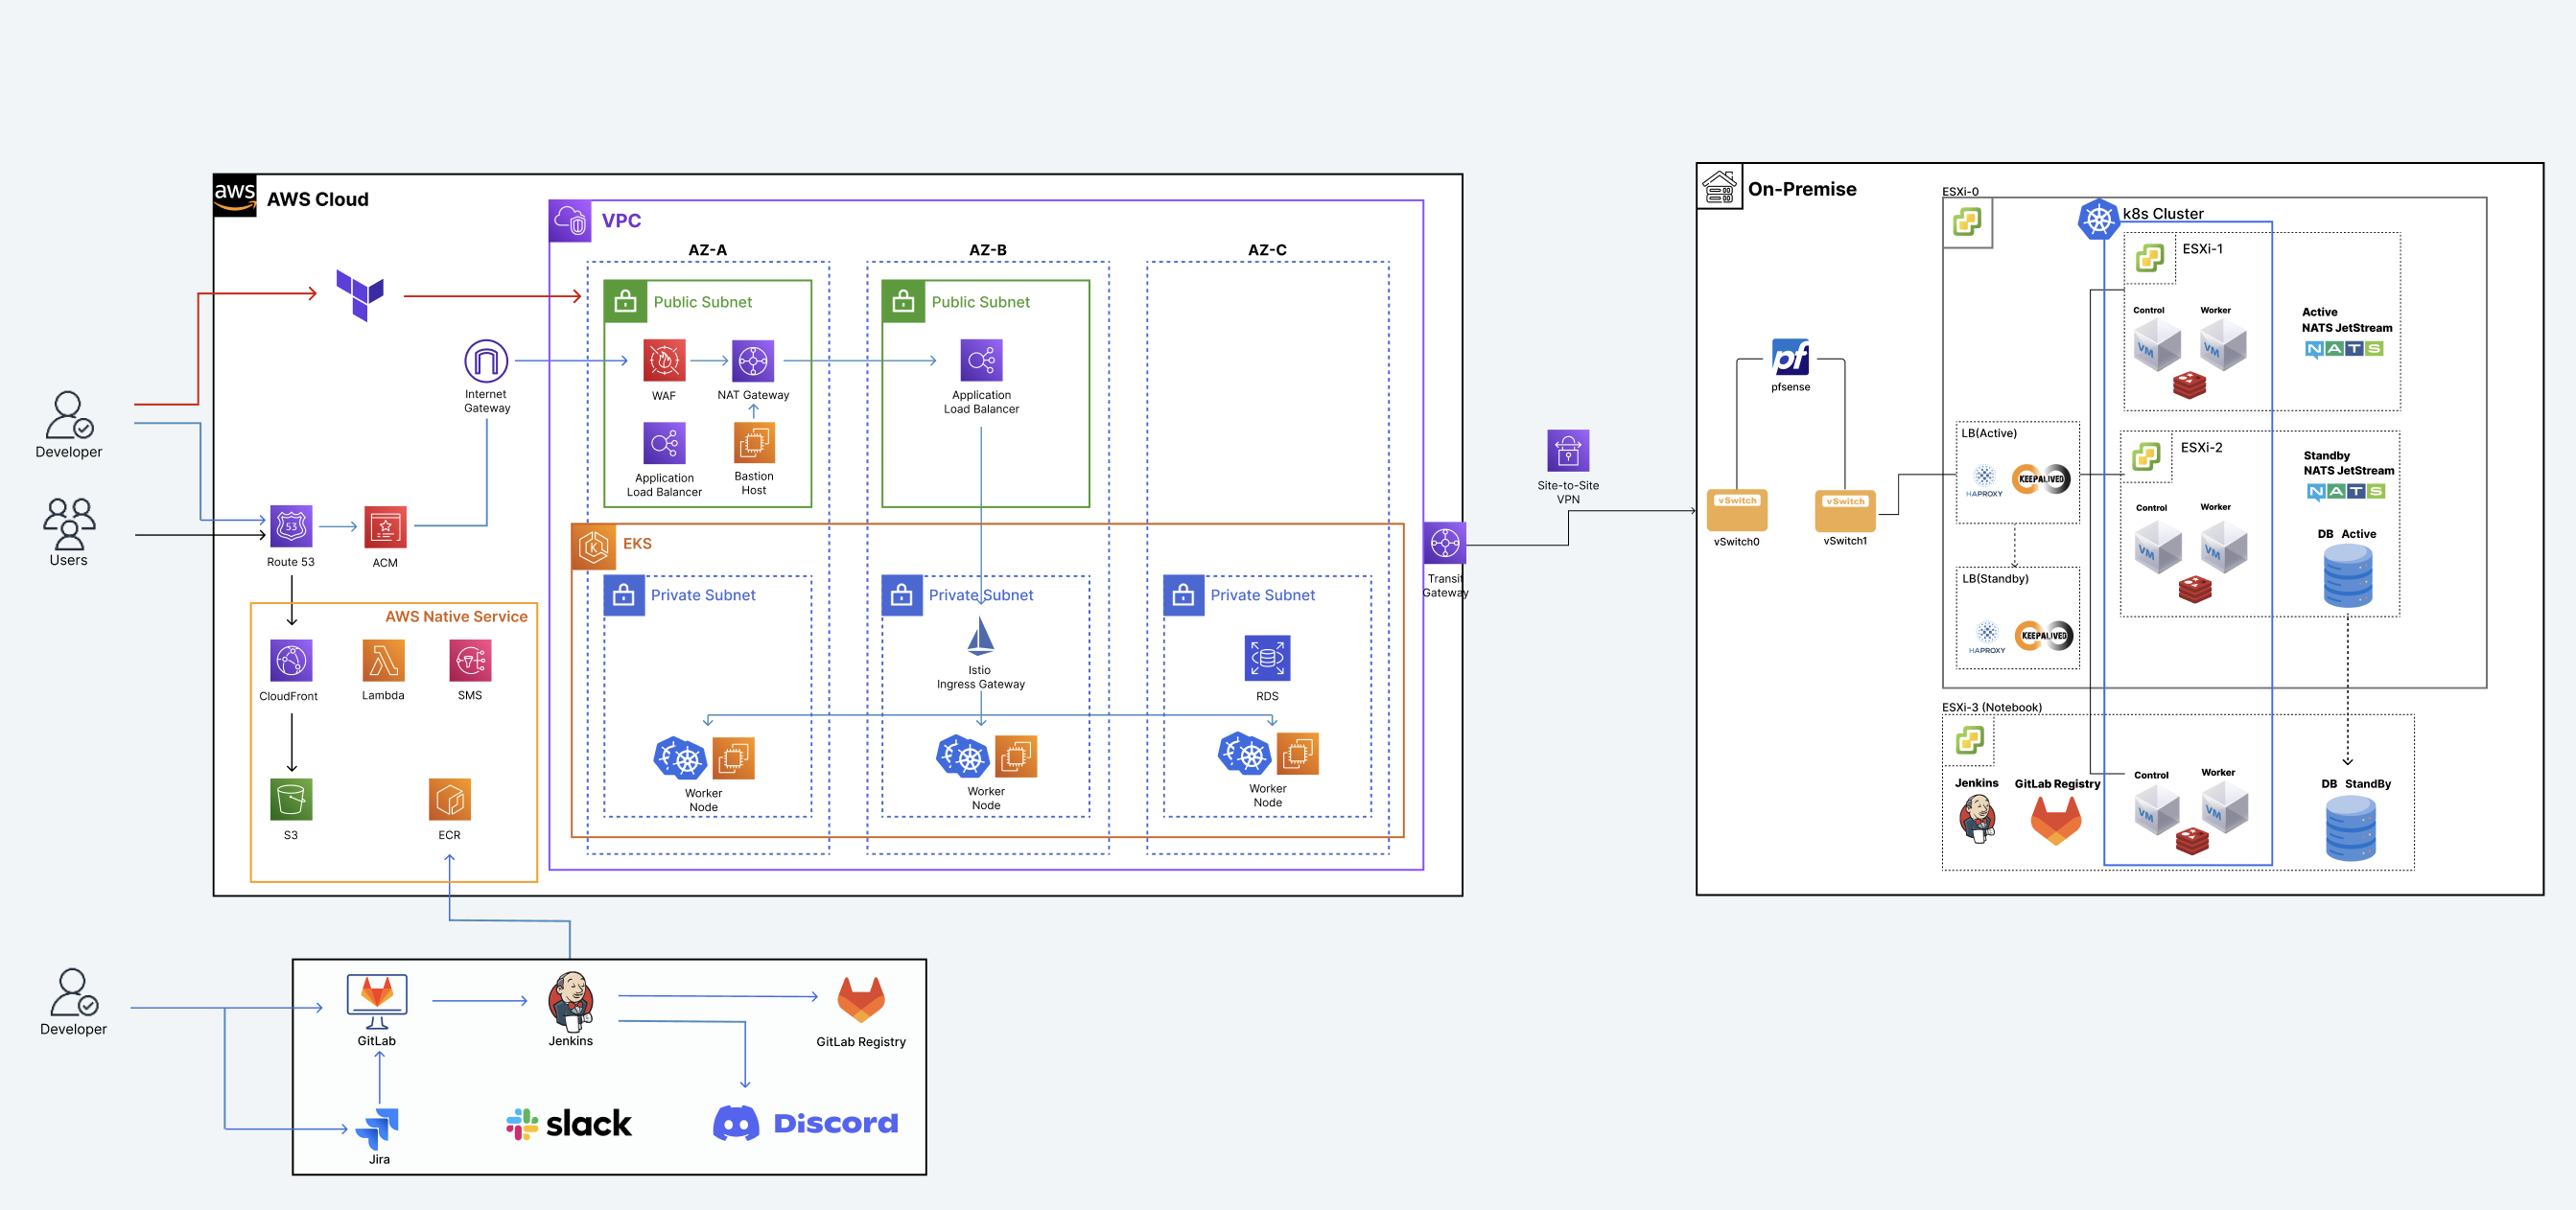Image resolution: width=2576 pixels, height=1210 pixels.
Task: Click the "On-Premise" title text
Action: click(1801, 189)
